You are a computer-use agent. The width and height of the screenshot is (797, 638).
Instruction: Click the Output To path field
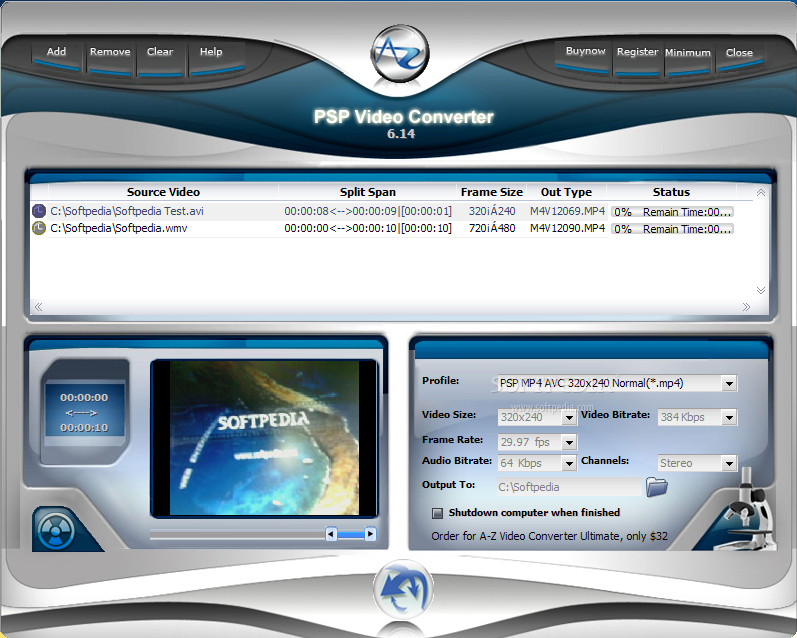pyautogui.click(x=569, y=487)
